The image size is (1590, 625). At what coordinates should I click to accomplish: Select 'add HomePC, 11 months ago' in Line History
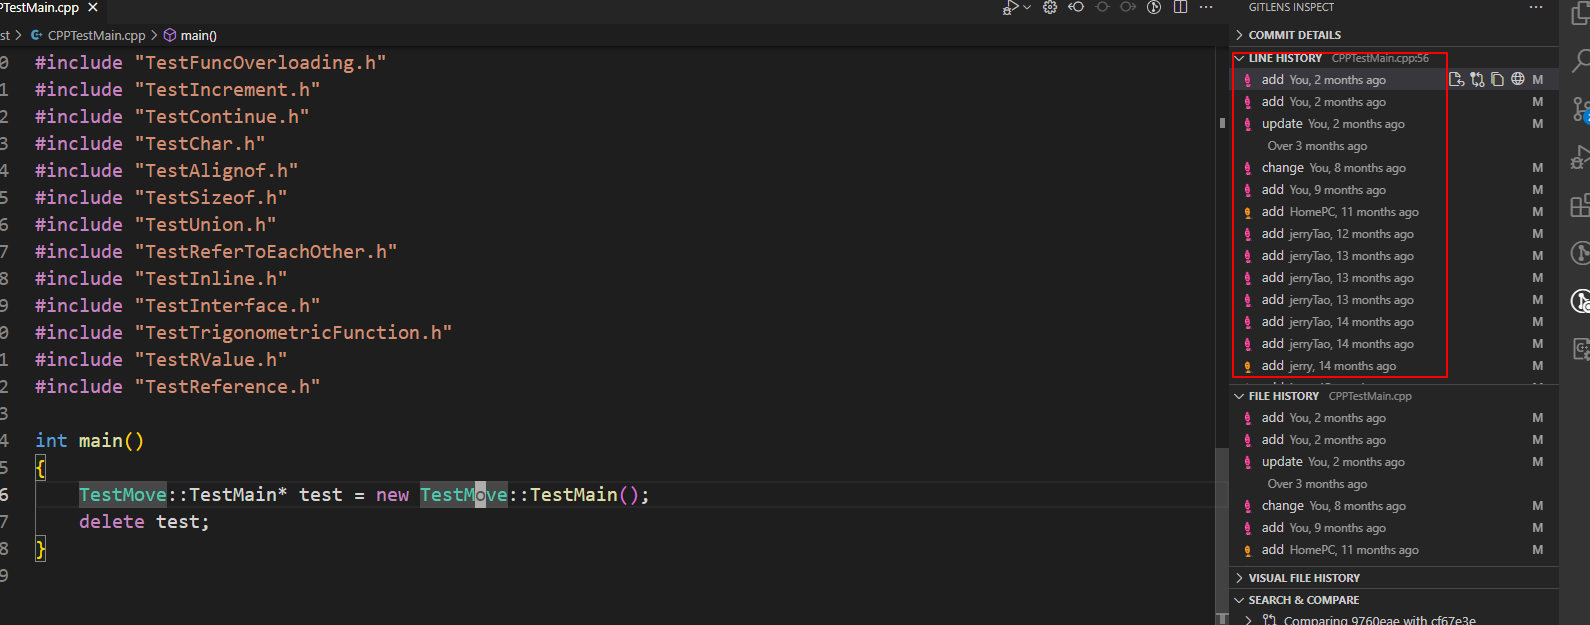coord(1394,212)
